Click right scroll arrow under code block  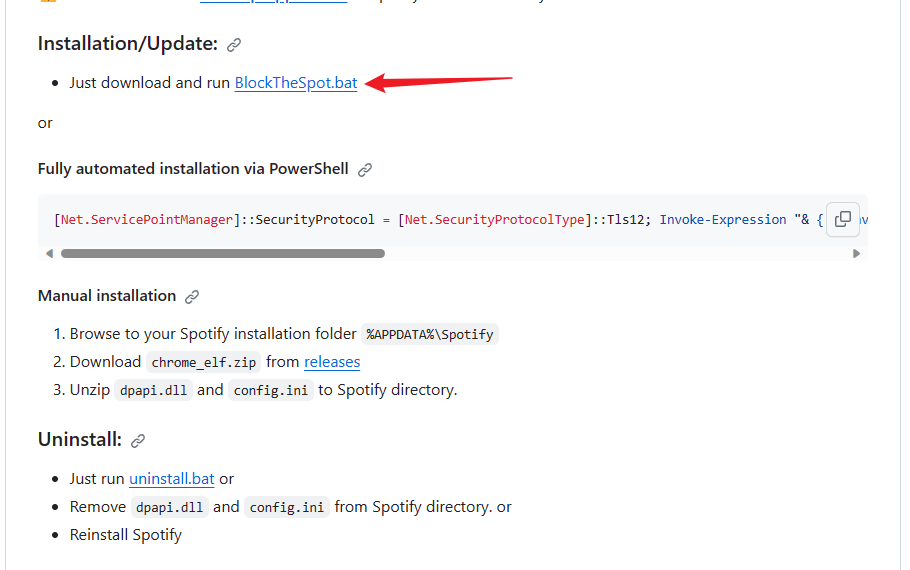coord(856,254)
